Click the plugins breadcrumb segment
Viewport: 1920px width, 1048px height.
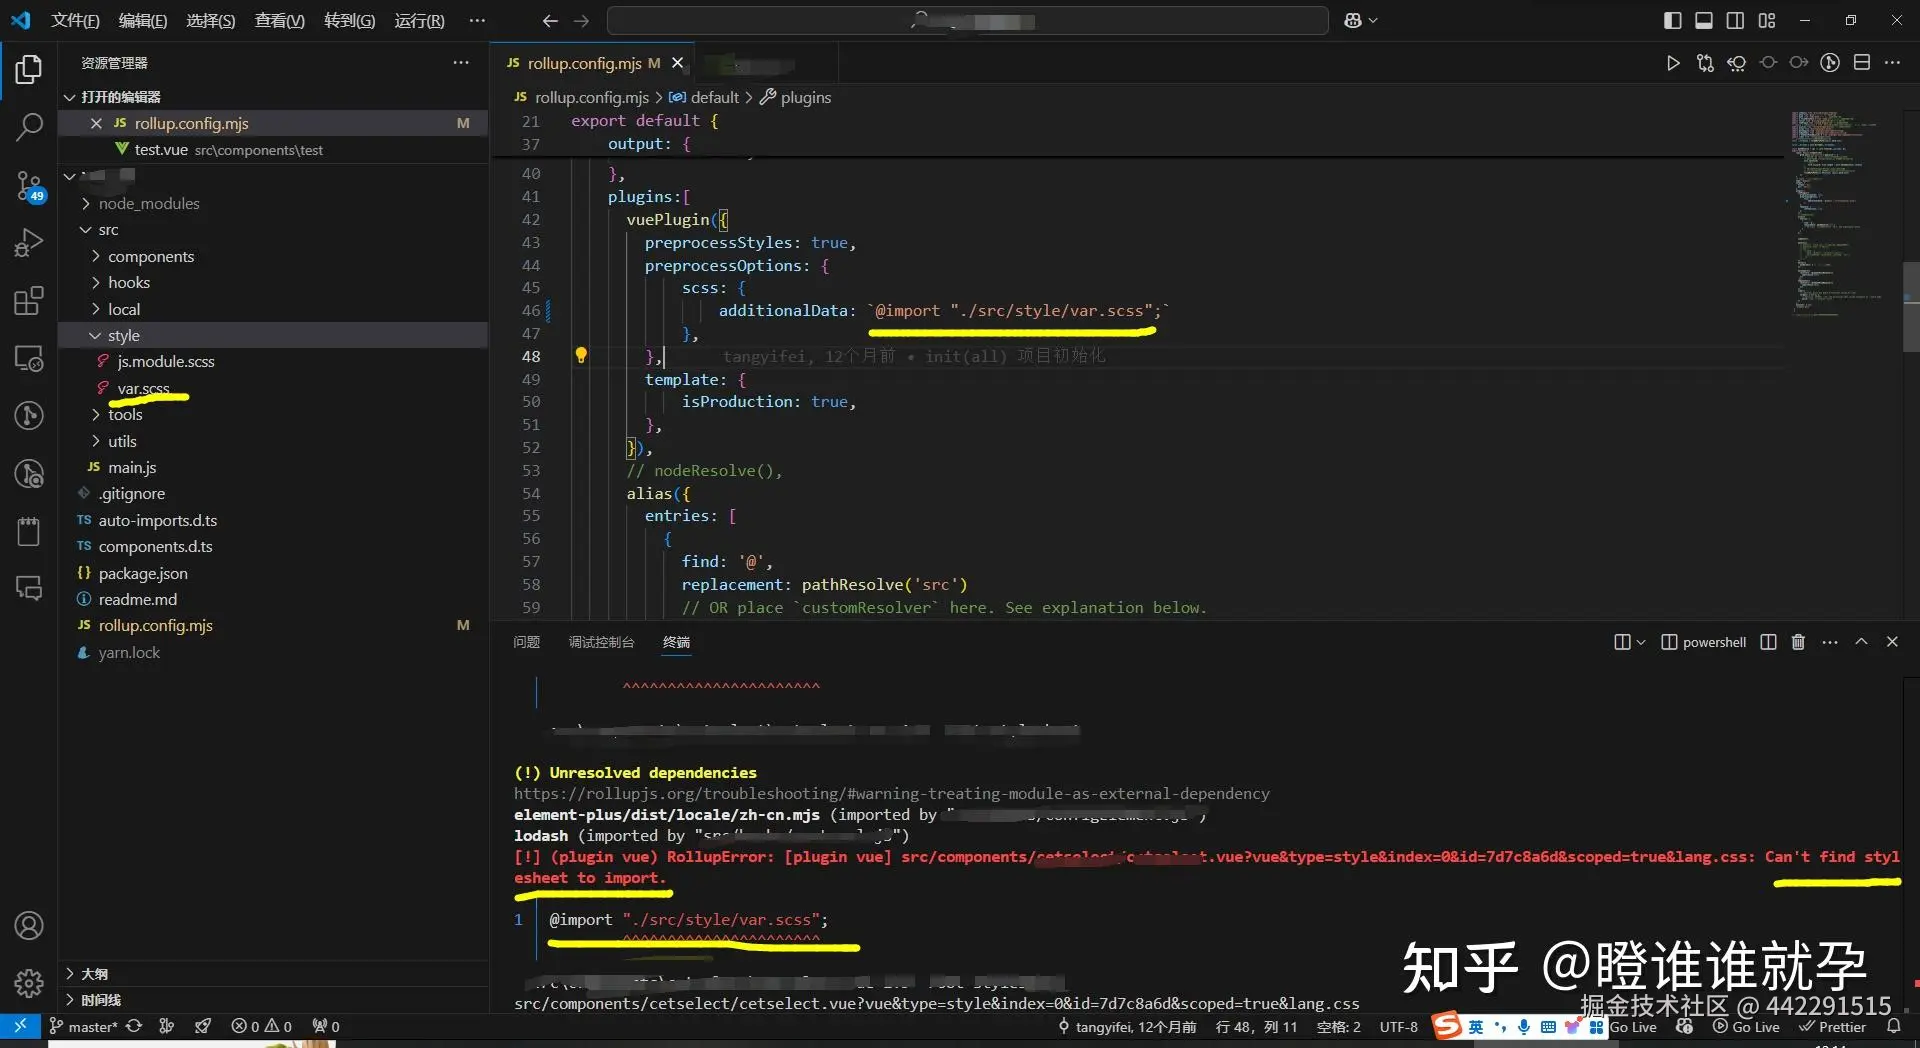coord(805,97)
